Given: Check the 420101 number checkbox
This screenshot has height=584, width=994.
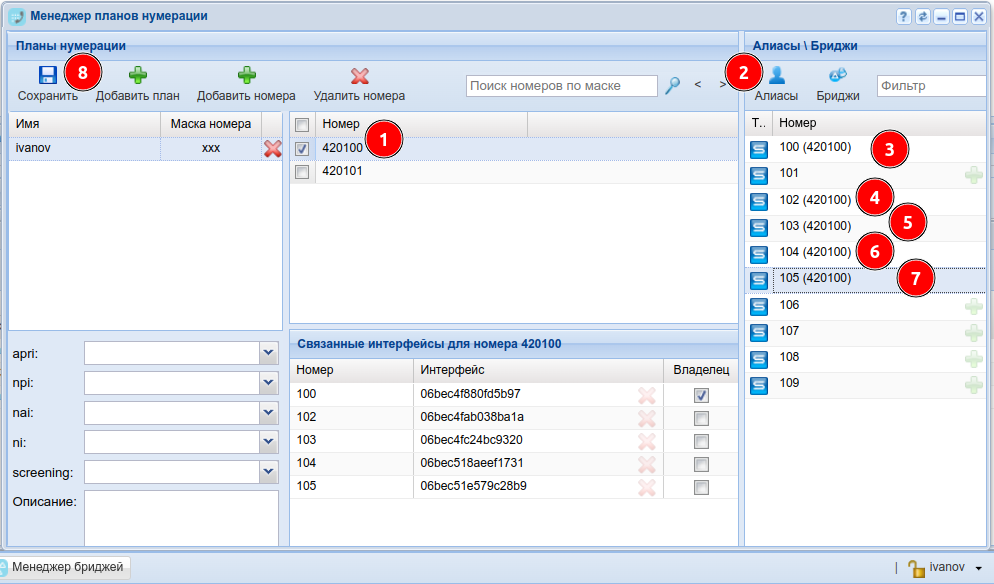Looking at the screenshot, I should [302, 172].
